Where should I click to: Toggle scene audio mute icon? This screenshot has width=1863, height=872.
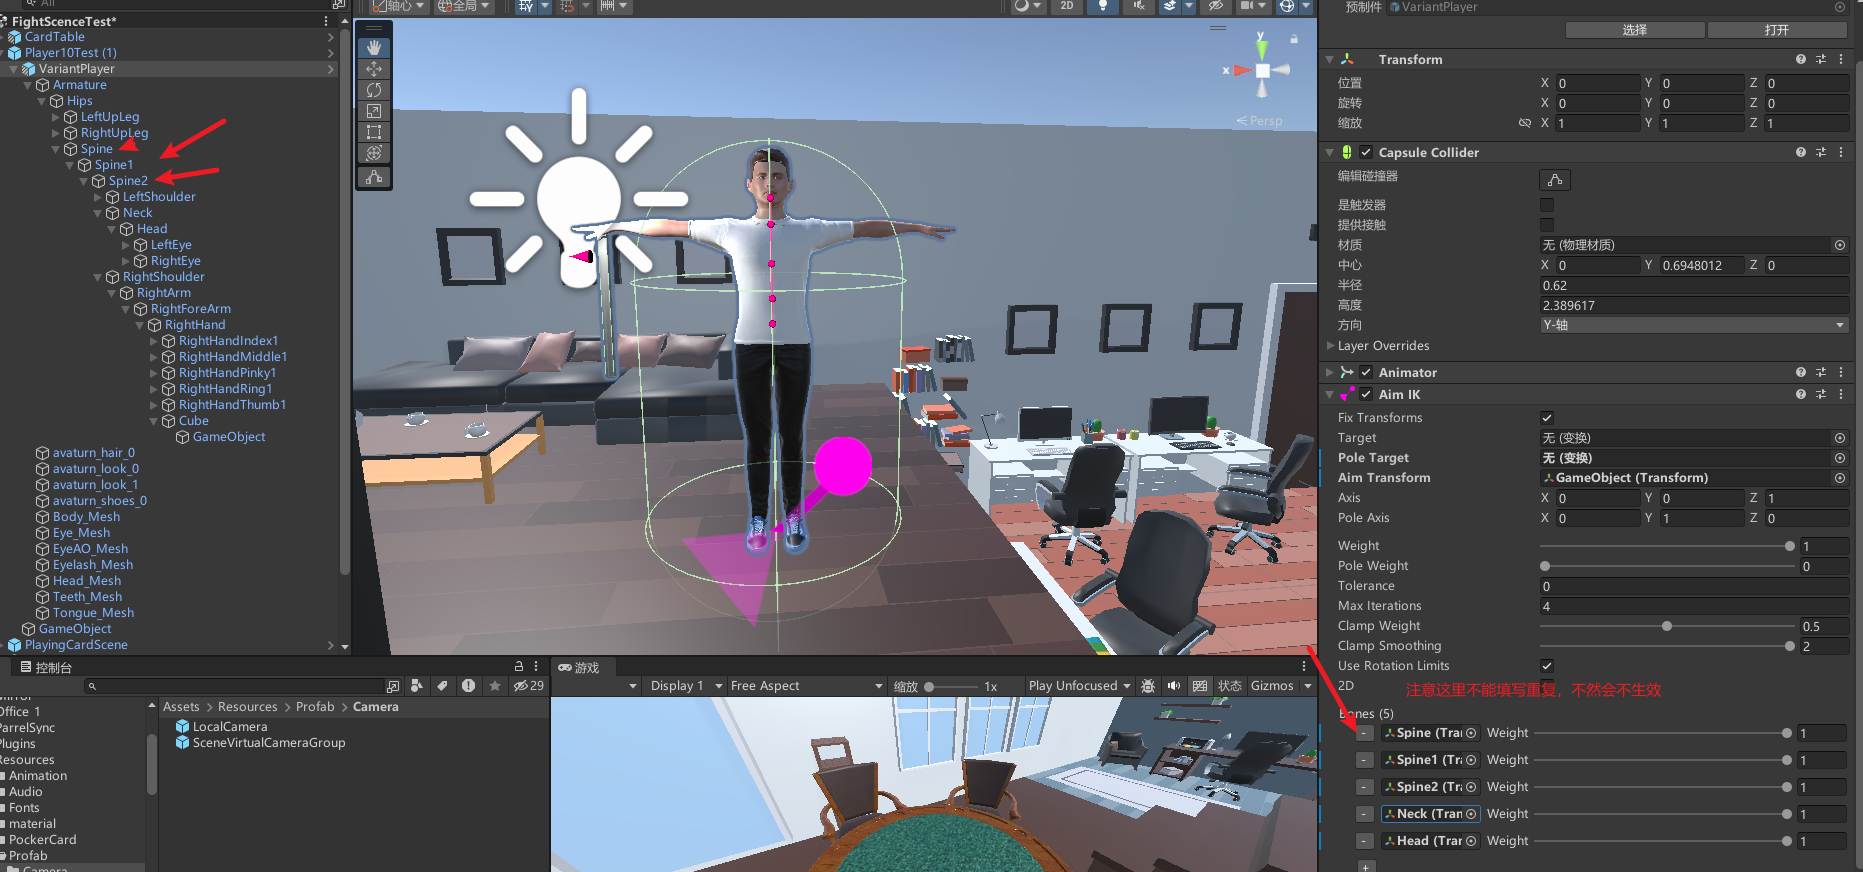[1139, 6]
